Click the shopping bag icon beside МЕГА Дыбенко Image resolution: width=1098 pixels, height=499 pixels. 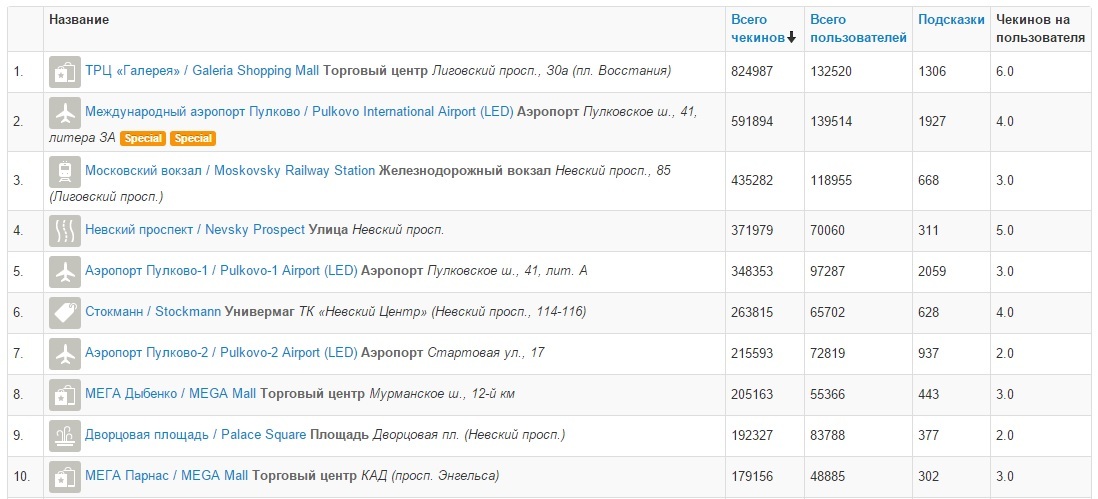point(65,394)
